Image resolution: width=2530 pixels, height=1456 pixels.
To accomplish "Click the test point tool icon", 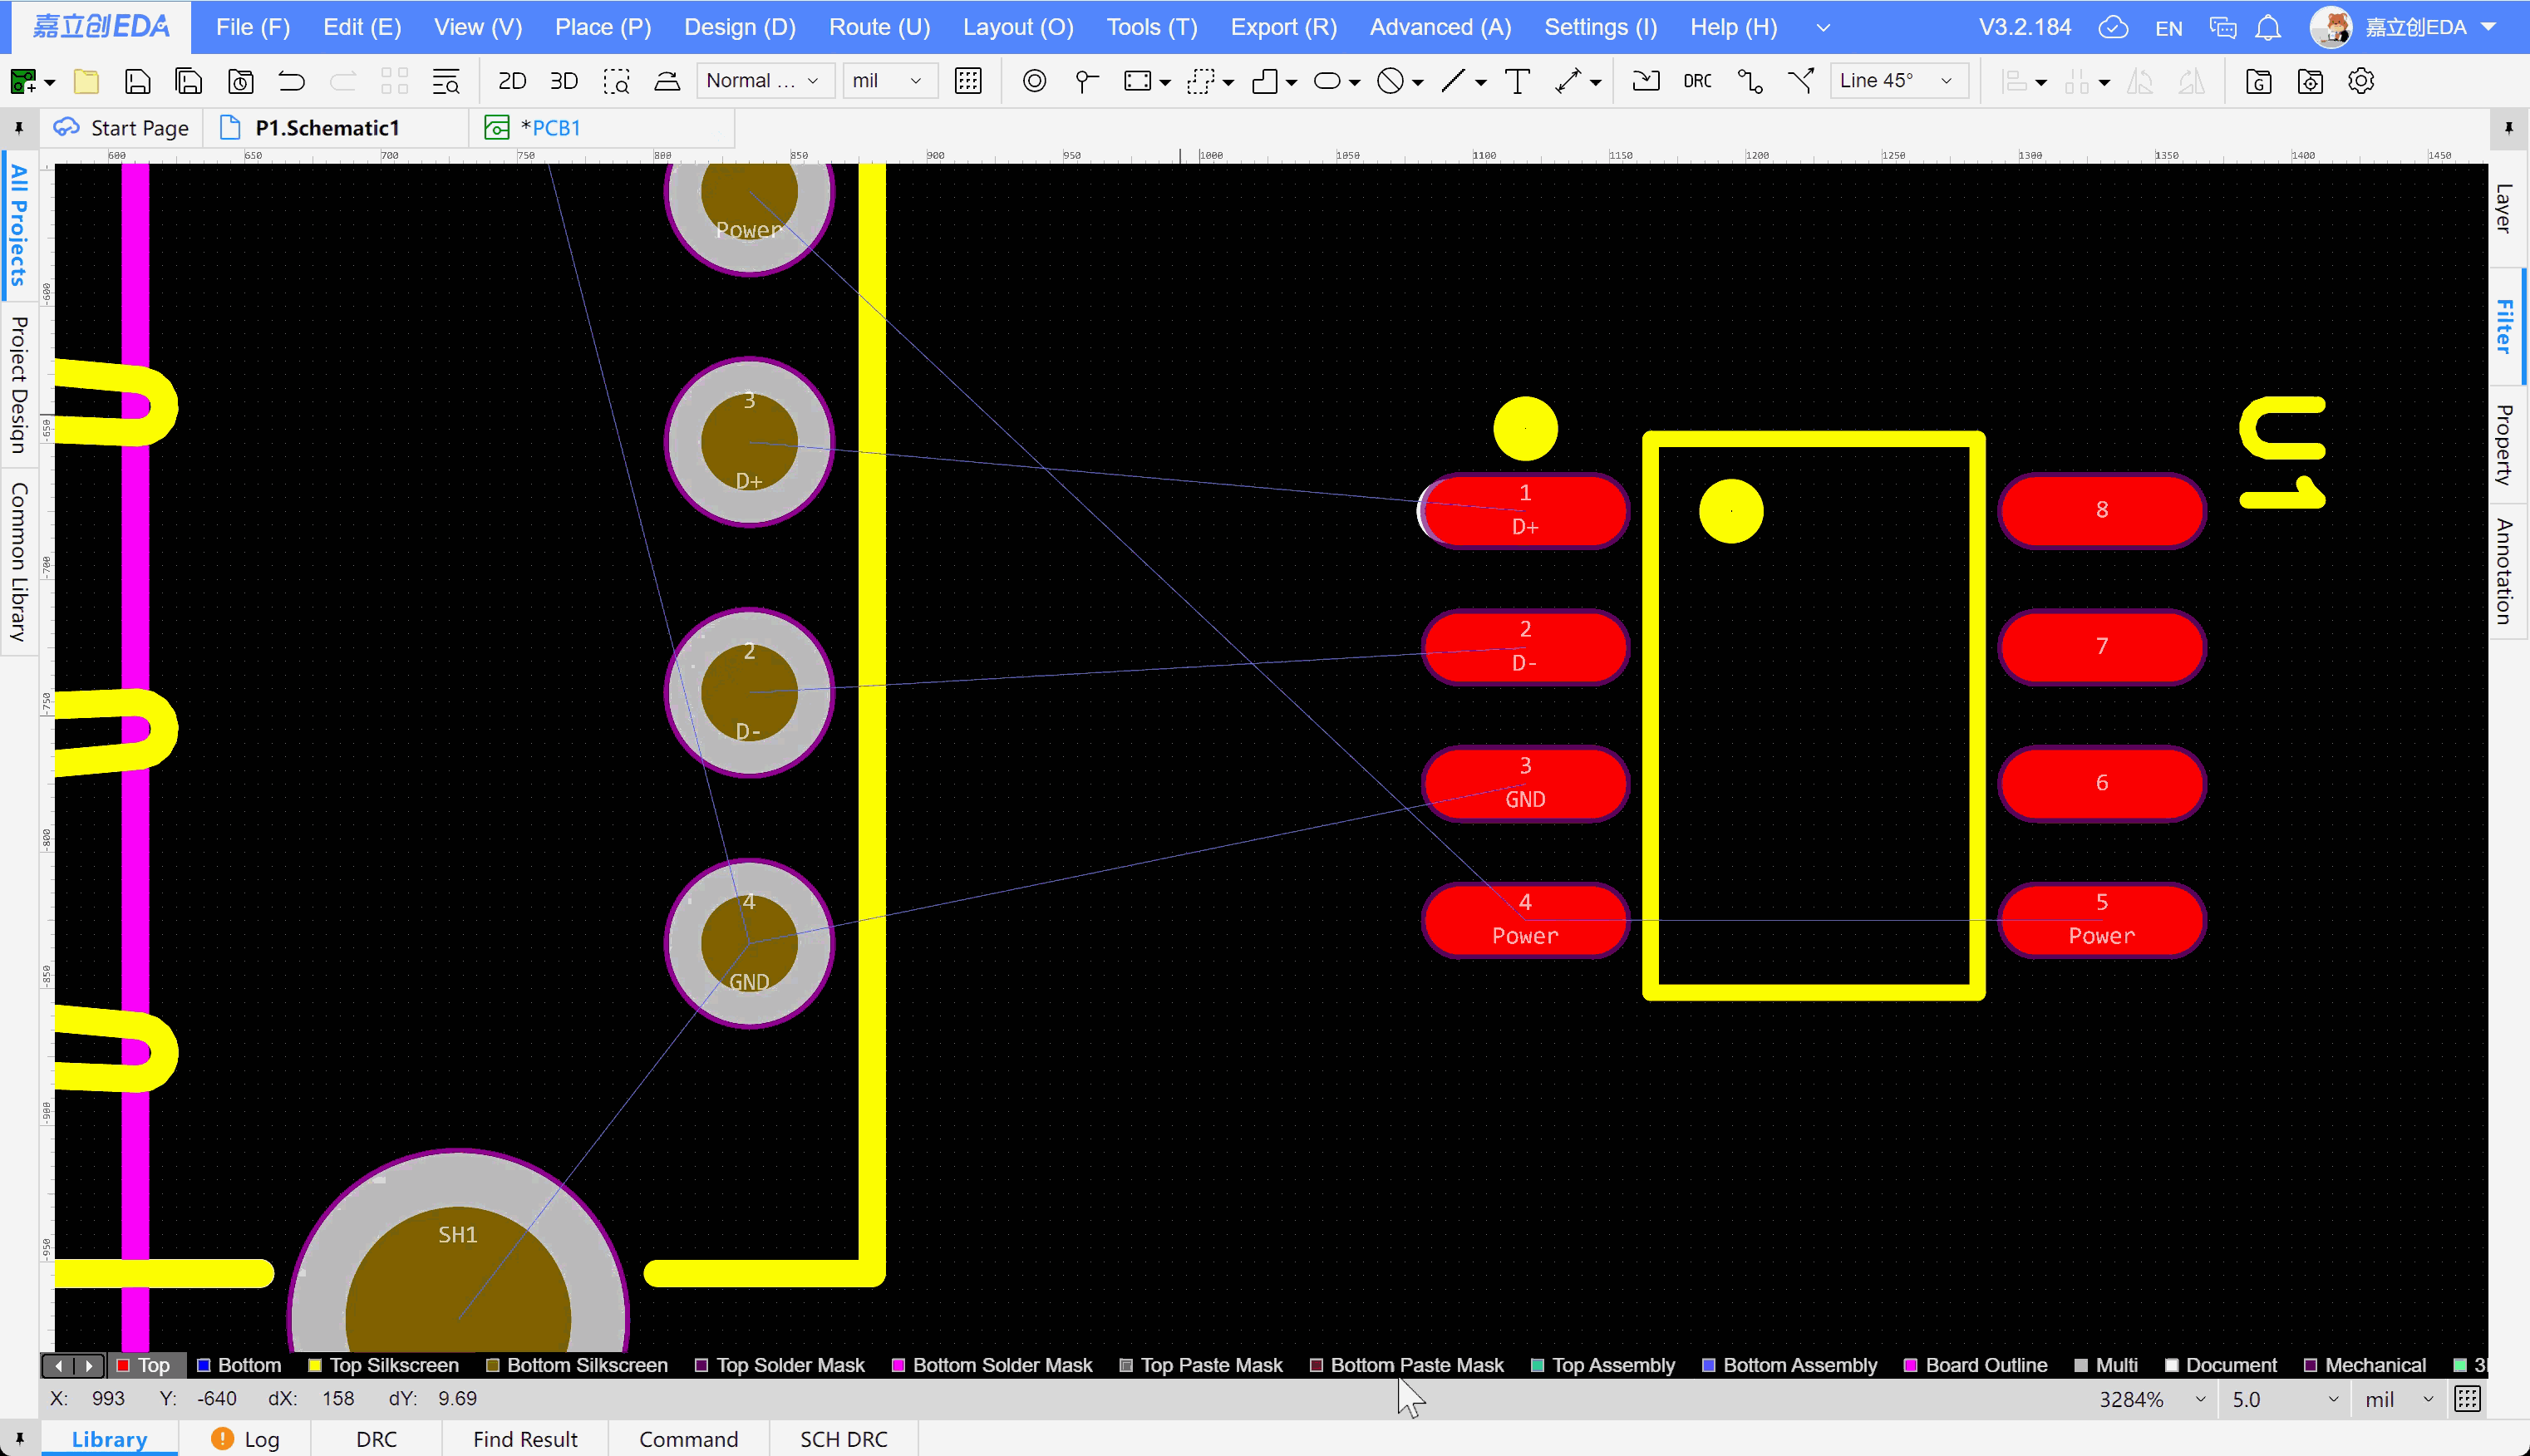I will [x=1086, y=81].
